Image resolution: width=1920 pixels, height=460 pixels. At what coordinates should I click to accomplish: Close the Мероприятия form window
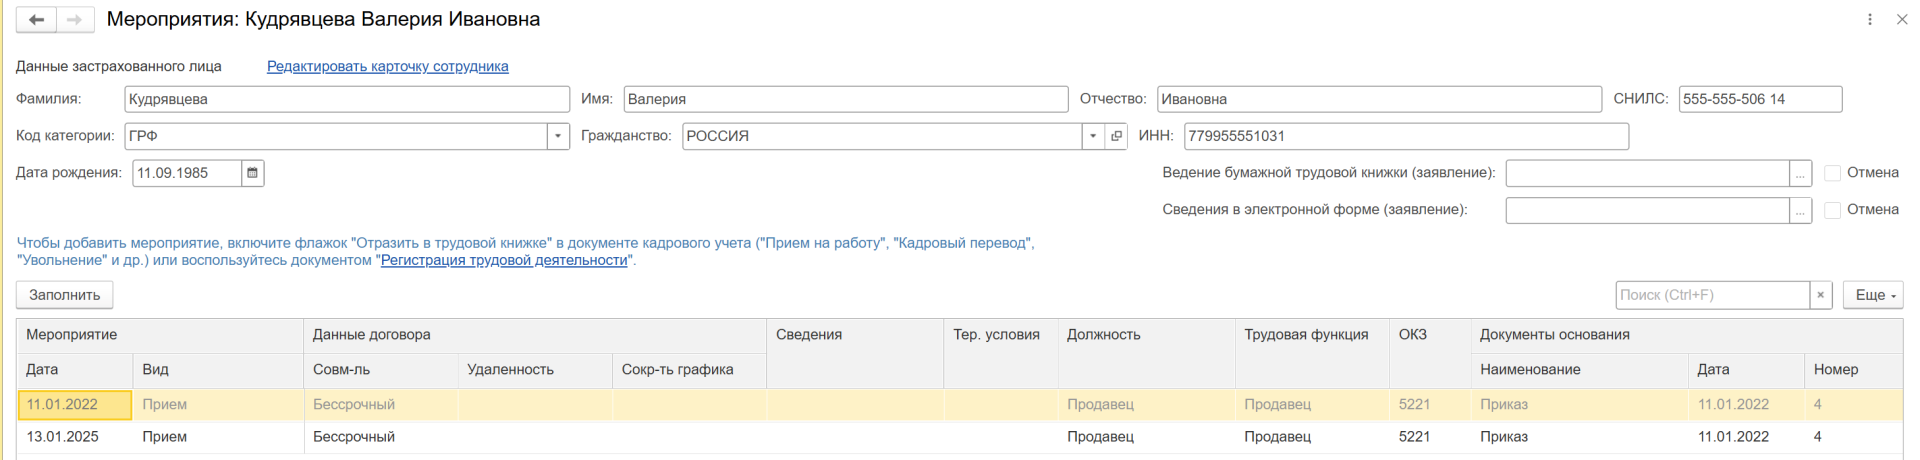(x=1901, y=20)
